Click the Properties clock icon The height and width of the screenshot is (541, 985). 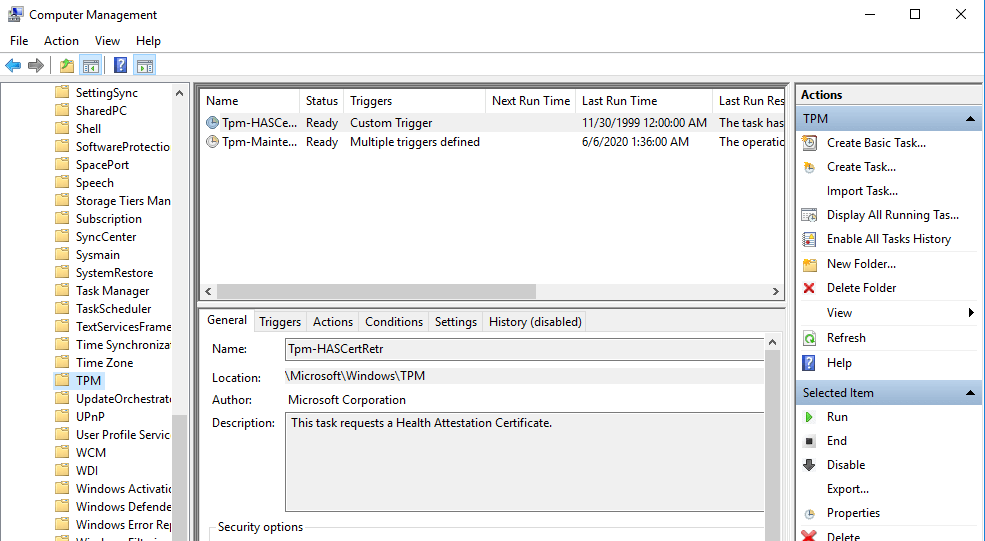point(810,513)
